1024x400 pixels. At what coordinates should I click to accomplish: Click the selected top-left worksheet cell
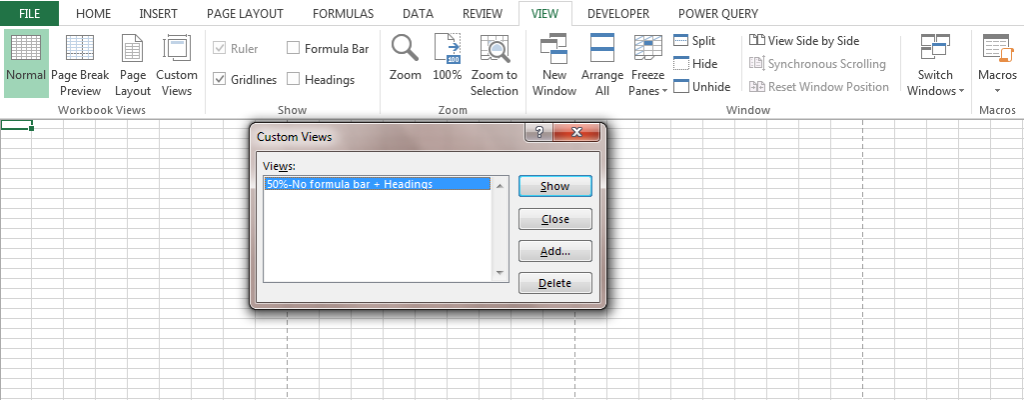pos(16,124)
